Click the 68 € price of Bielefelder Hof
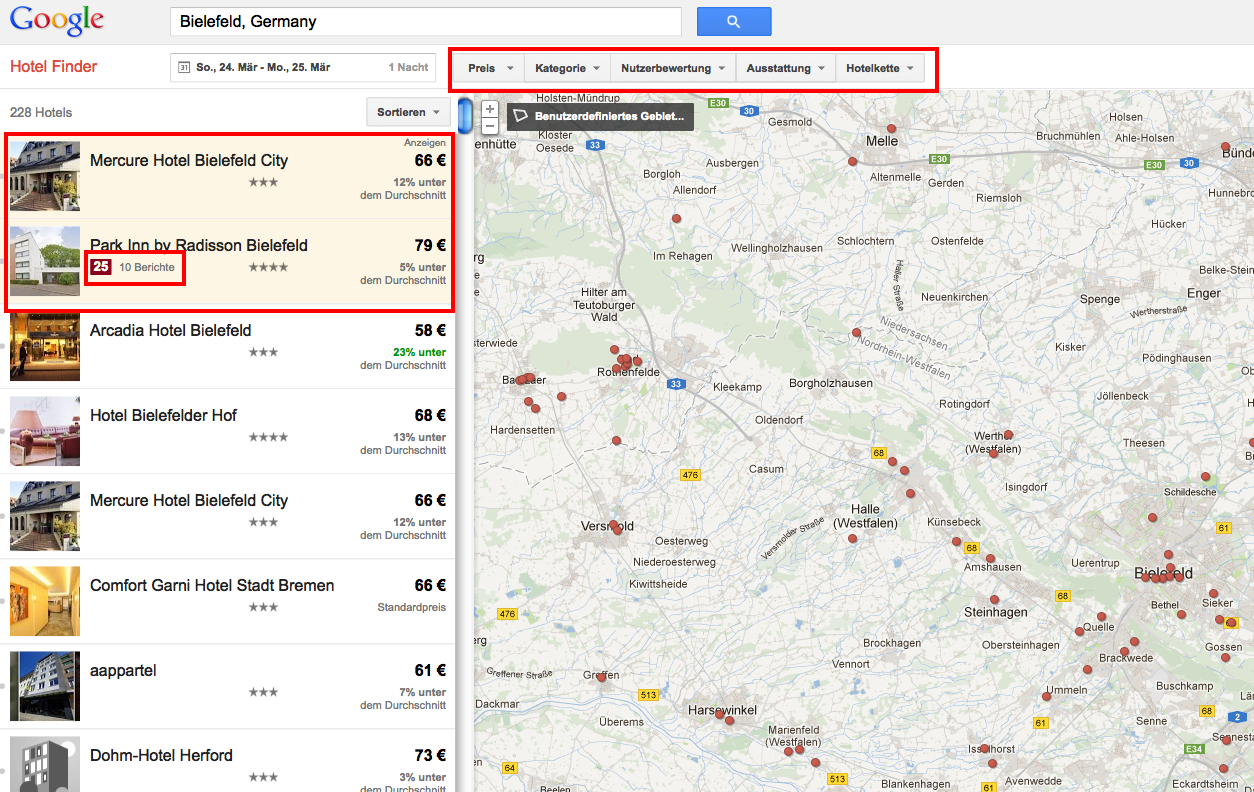 pyautogui.click(x=430, y=415)
